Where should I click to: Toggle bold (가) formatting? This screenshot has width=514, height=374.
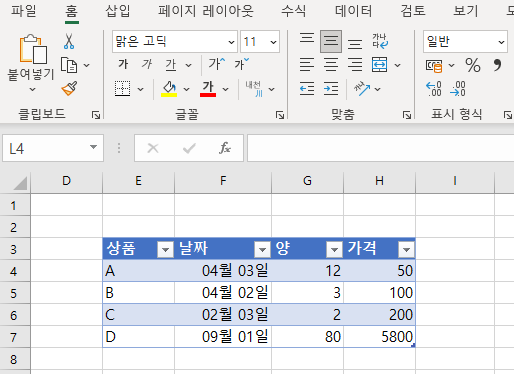tap(123, 64)
